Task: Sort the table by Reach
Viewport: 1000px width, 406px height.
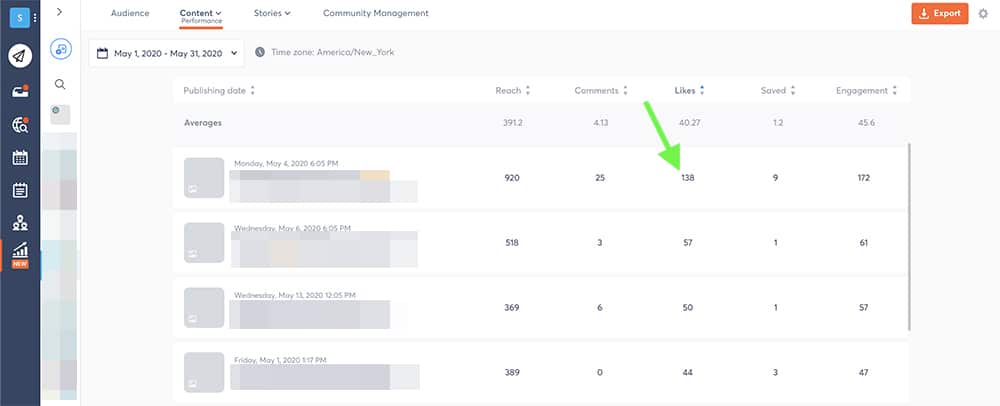Action: point(512,91)
